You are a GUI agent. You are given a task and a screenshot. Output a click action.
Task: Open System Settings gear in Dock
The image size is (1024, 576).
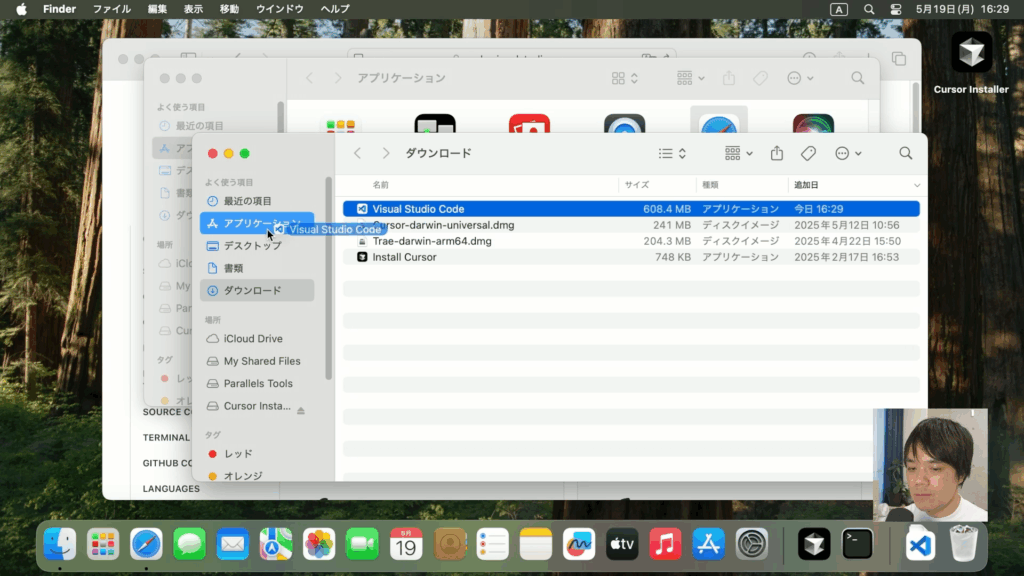pyautogui.click(x=751, y=545)
